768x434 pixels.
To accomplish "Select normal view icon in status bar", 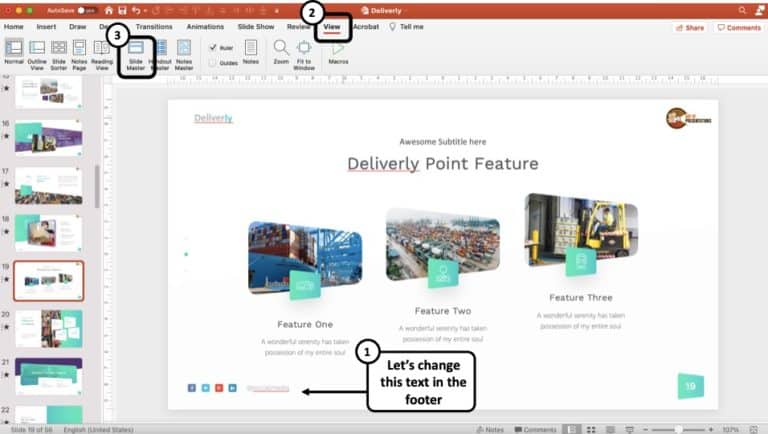I will [x=572, y=429].
